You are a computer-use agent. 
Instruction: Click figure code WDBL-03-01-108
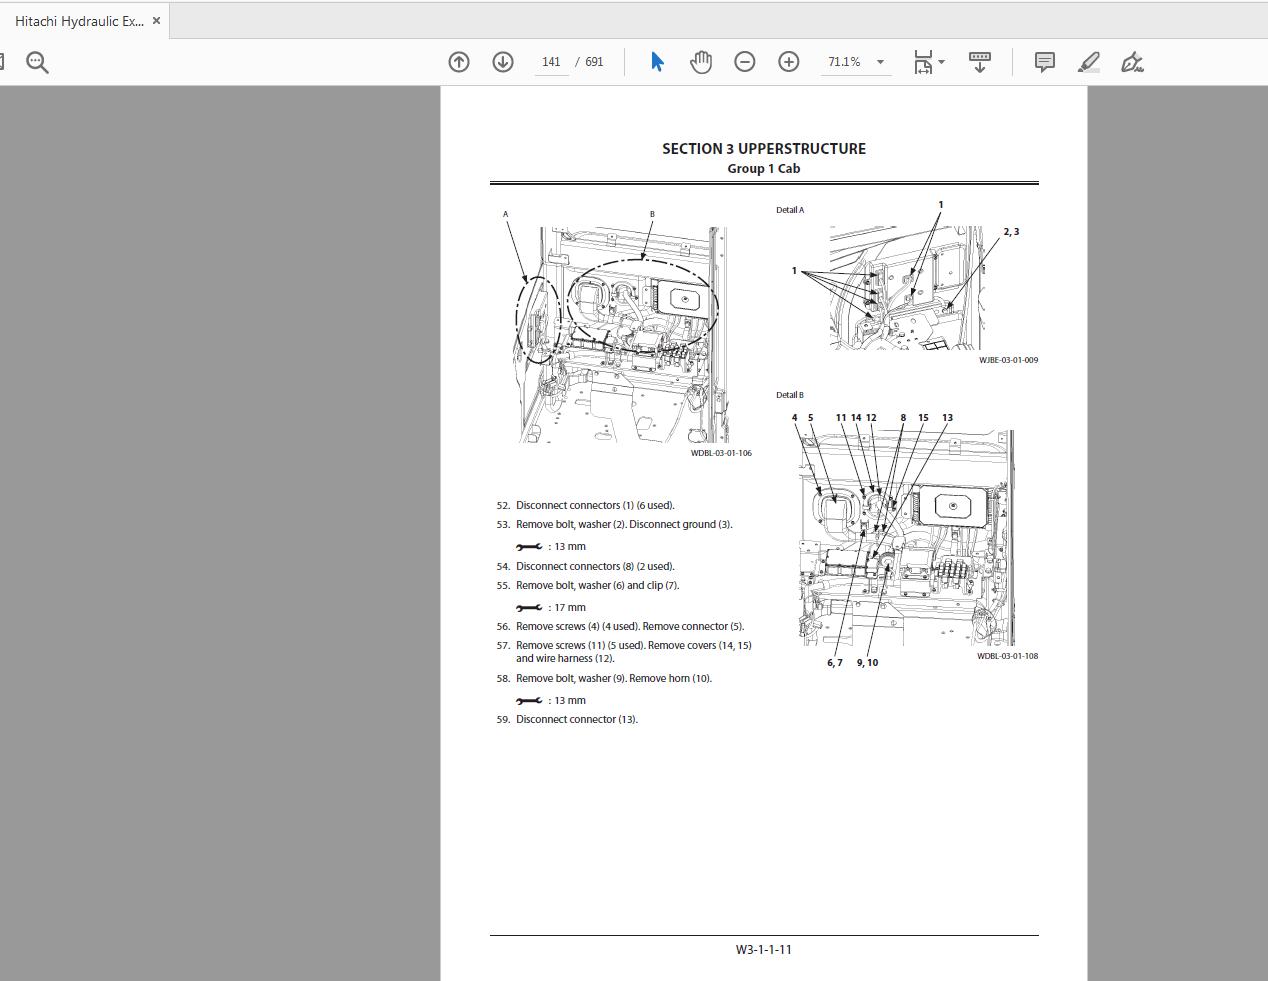[1007, 656]
